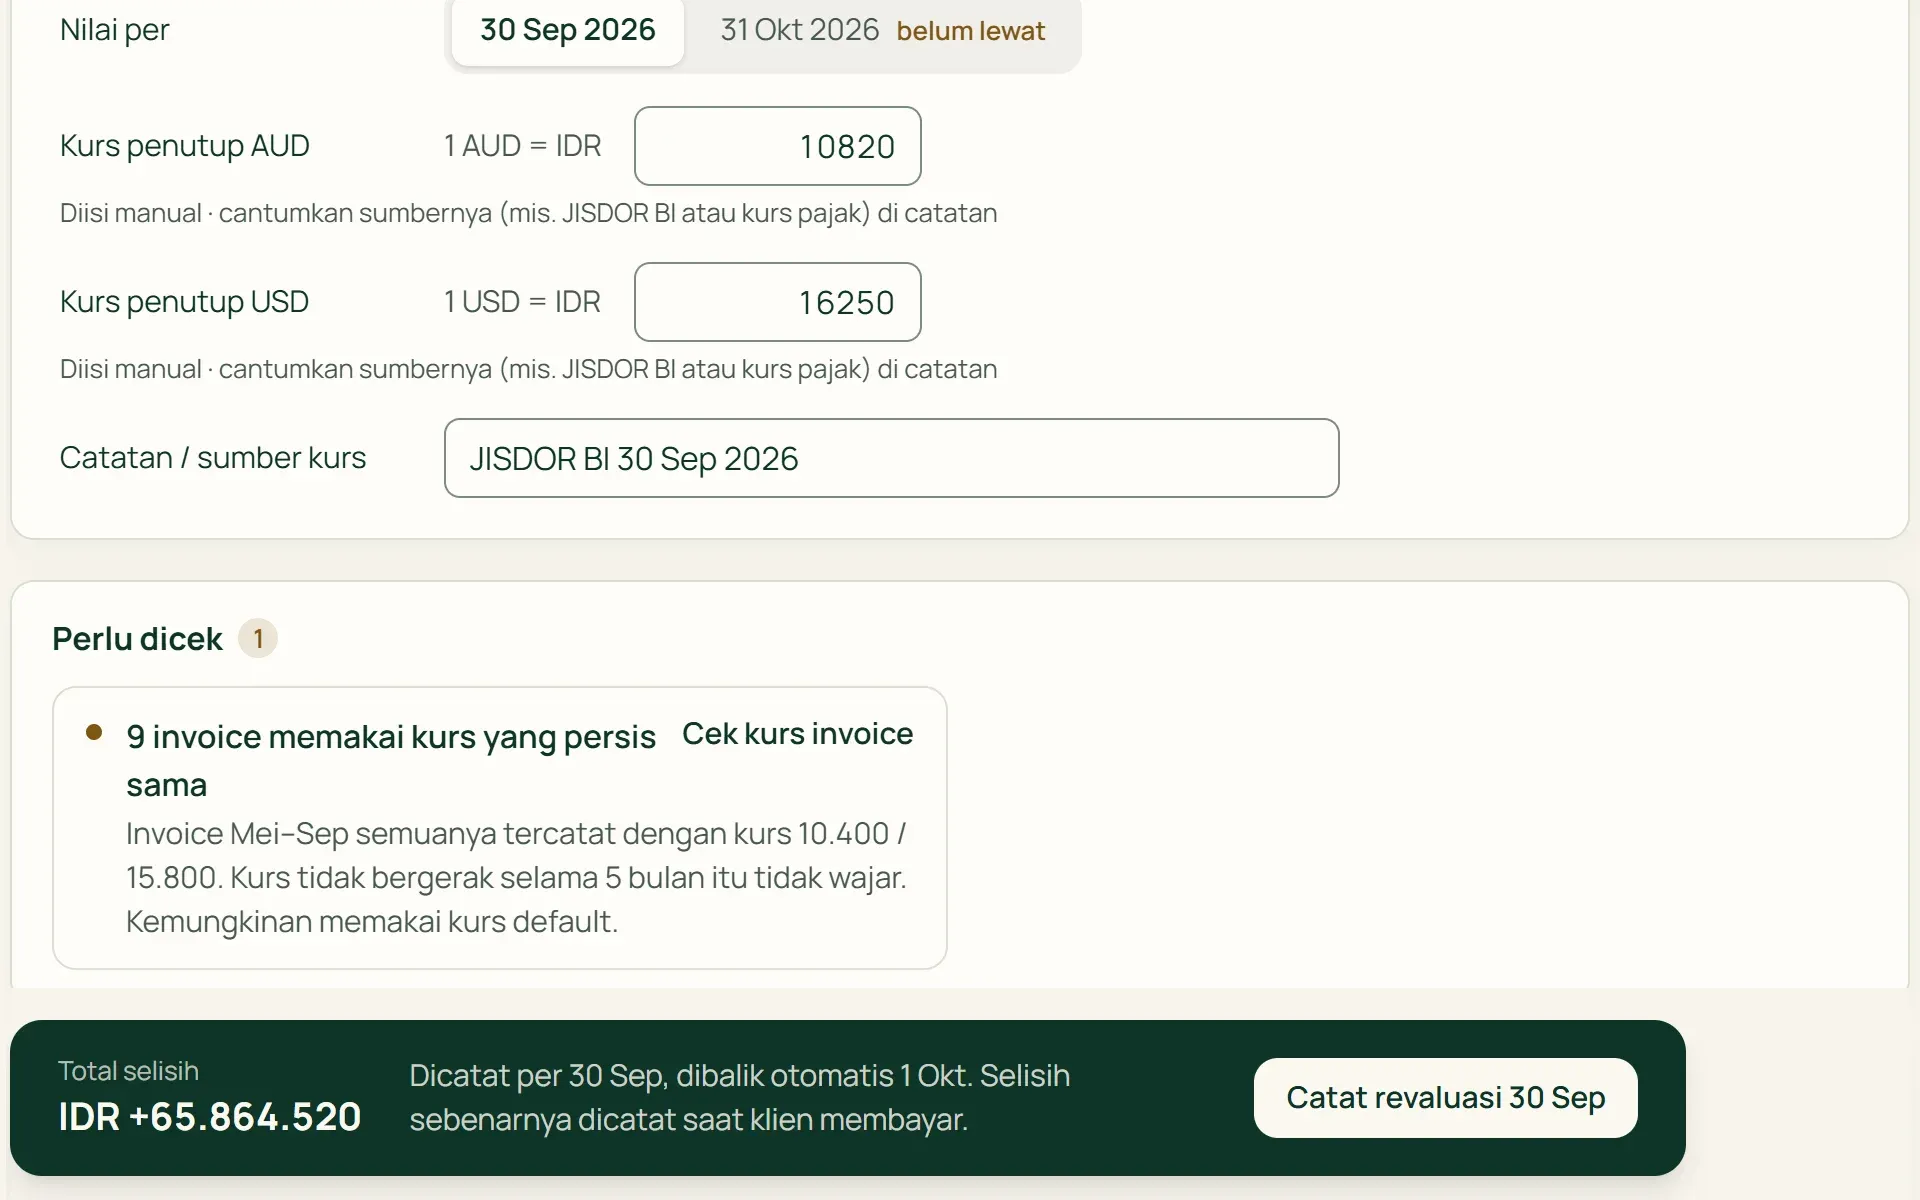Click the 'Perlu dicek' section heading

click(137, 638)
